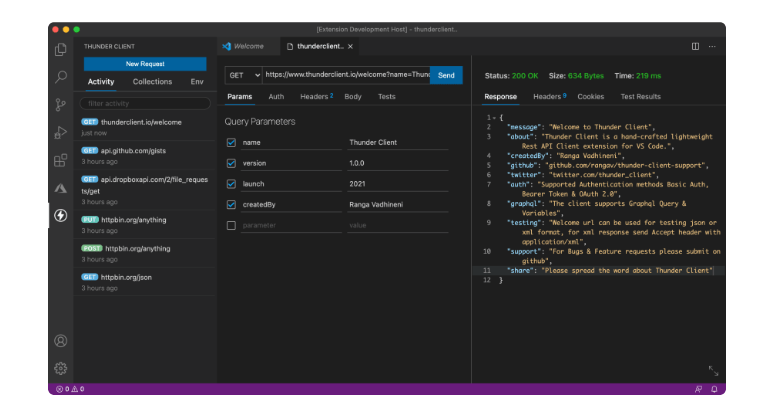
Task: Select the Auth tab
Action: pos(276,97)
